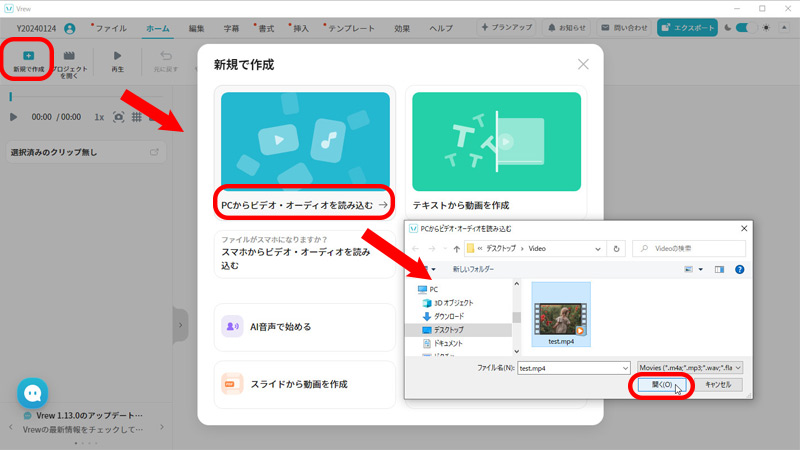
Task: Select テキストから動画を作成 card
Action: click(496, 153)
